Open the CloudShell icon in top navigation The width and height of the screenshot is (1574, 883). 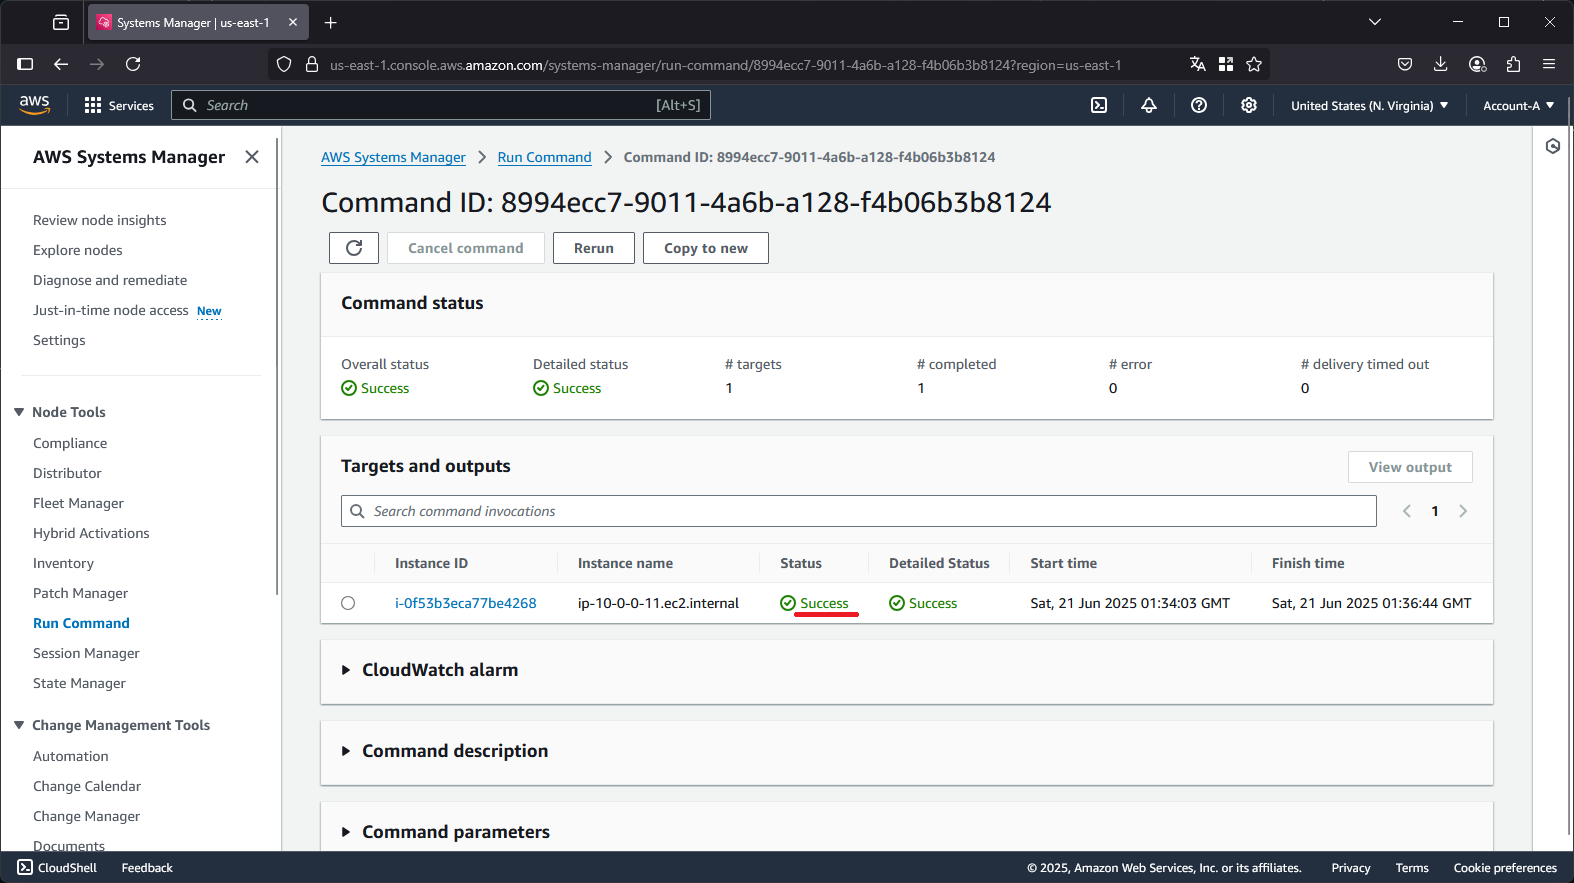point(1099,105)
